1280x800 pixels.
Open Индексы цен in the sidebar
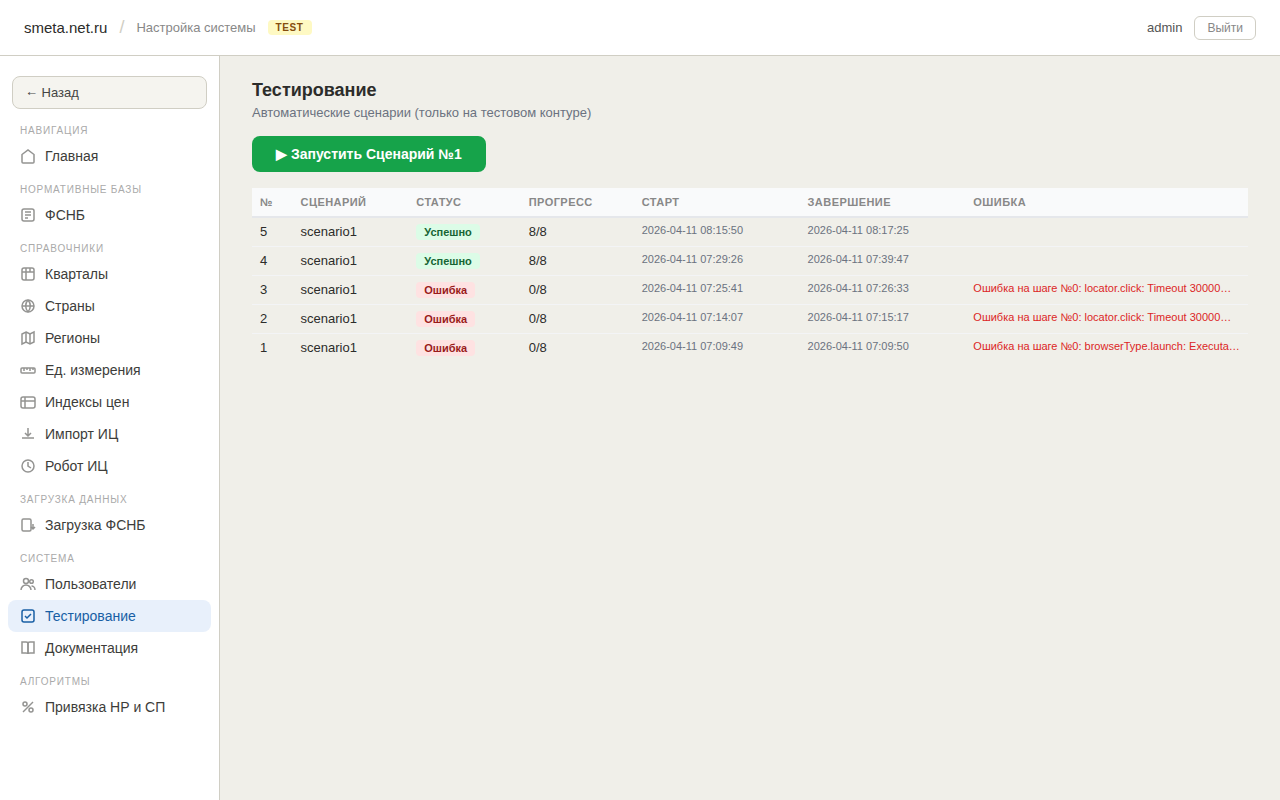[87, 402]
